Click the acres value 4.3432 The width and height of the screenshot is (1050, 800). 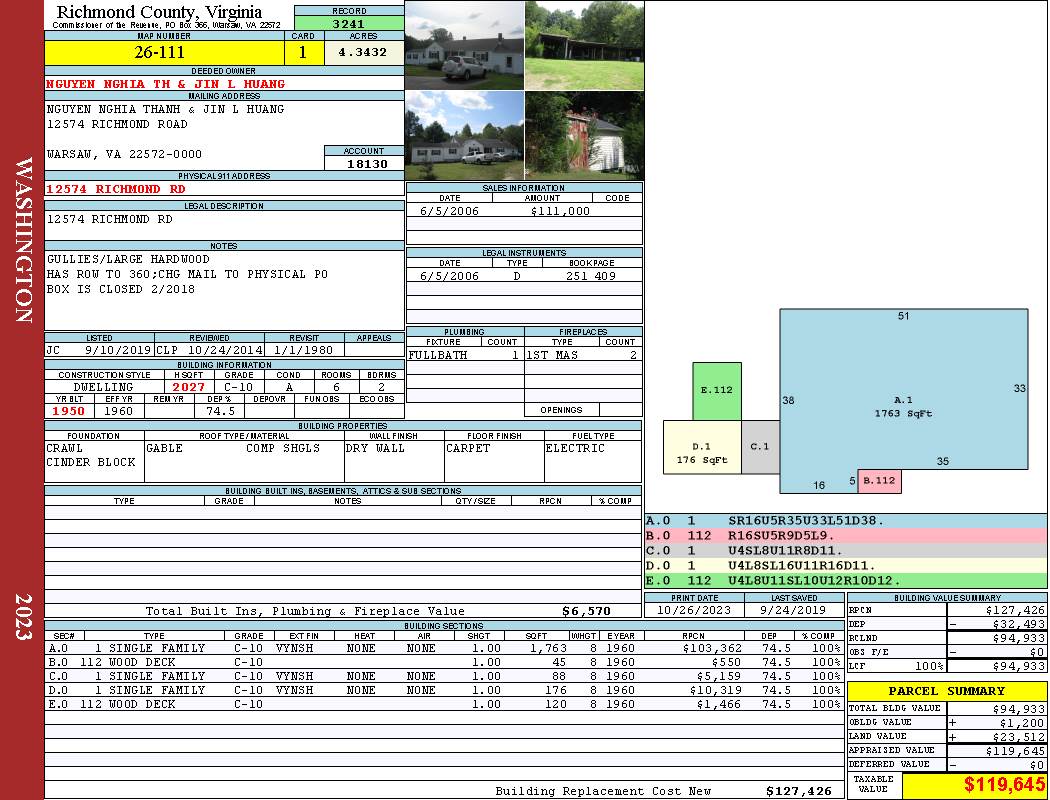pos(363,53)
